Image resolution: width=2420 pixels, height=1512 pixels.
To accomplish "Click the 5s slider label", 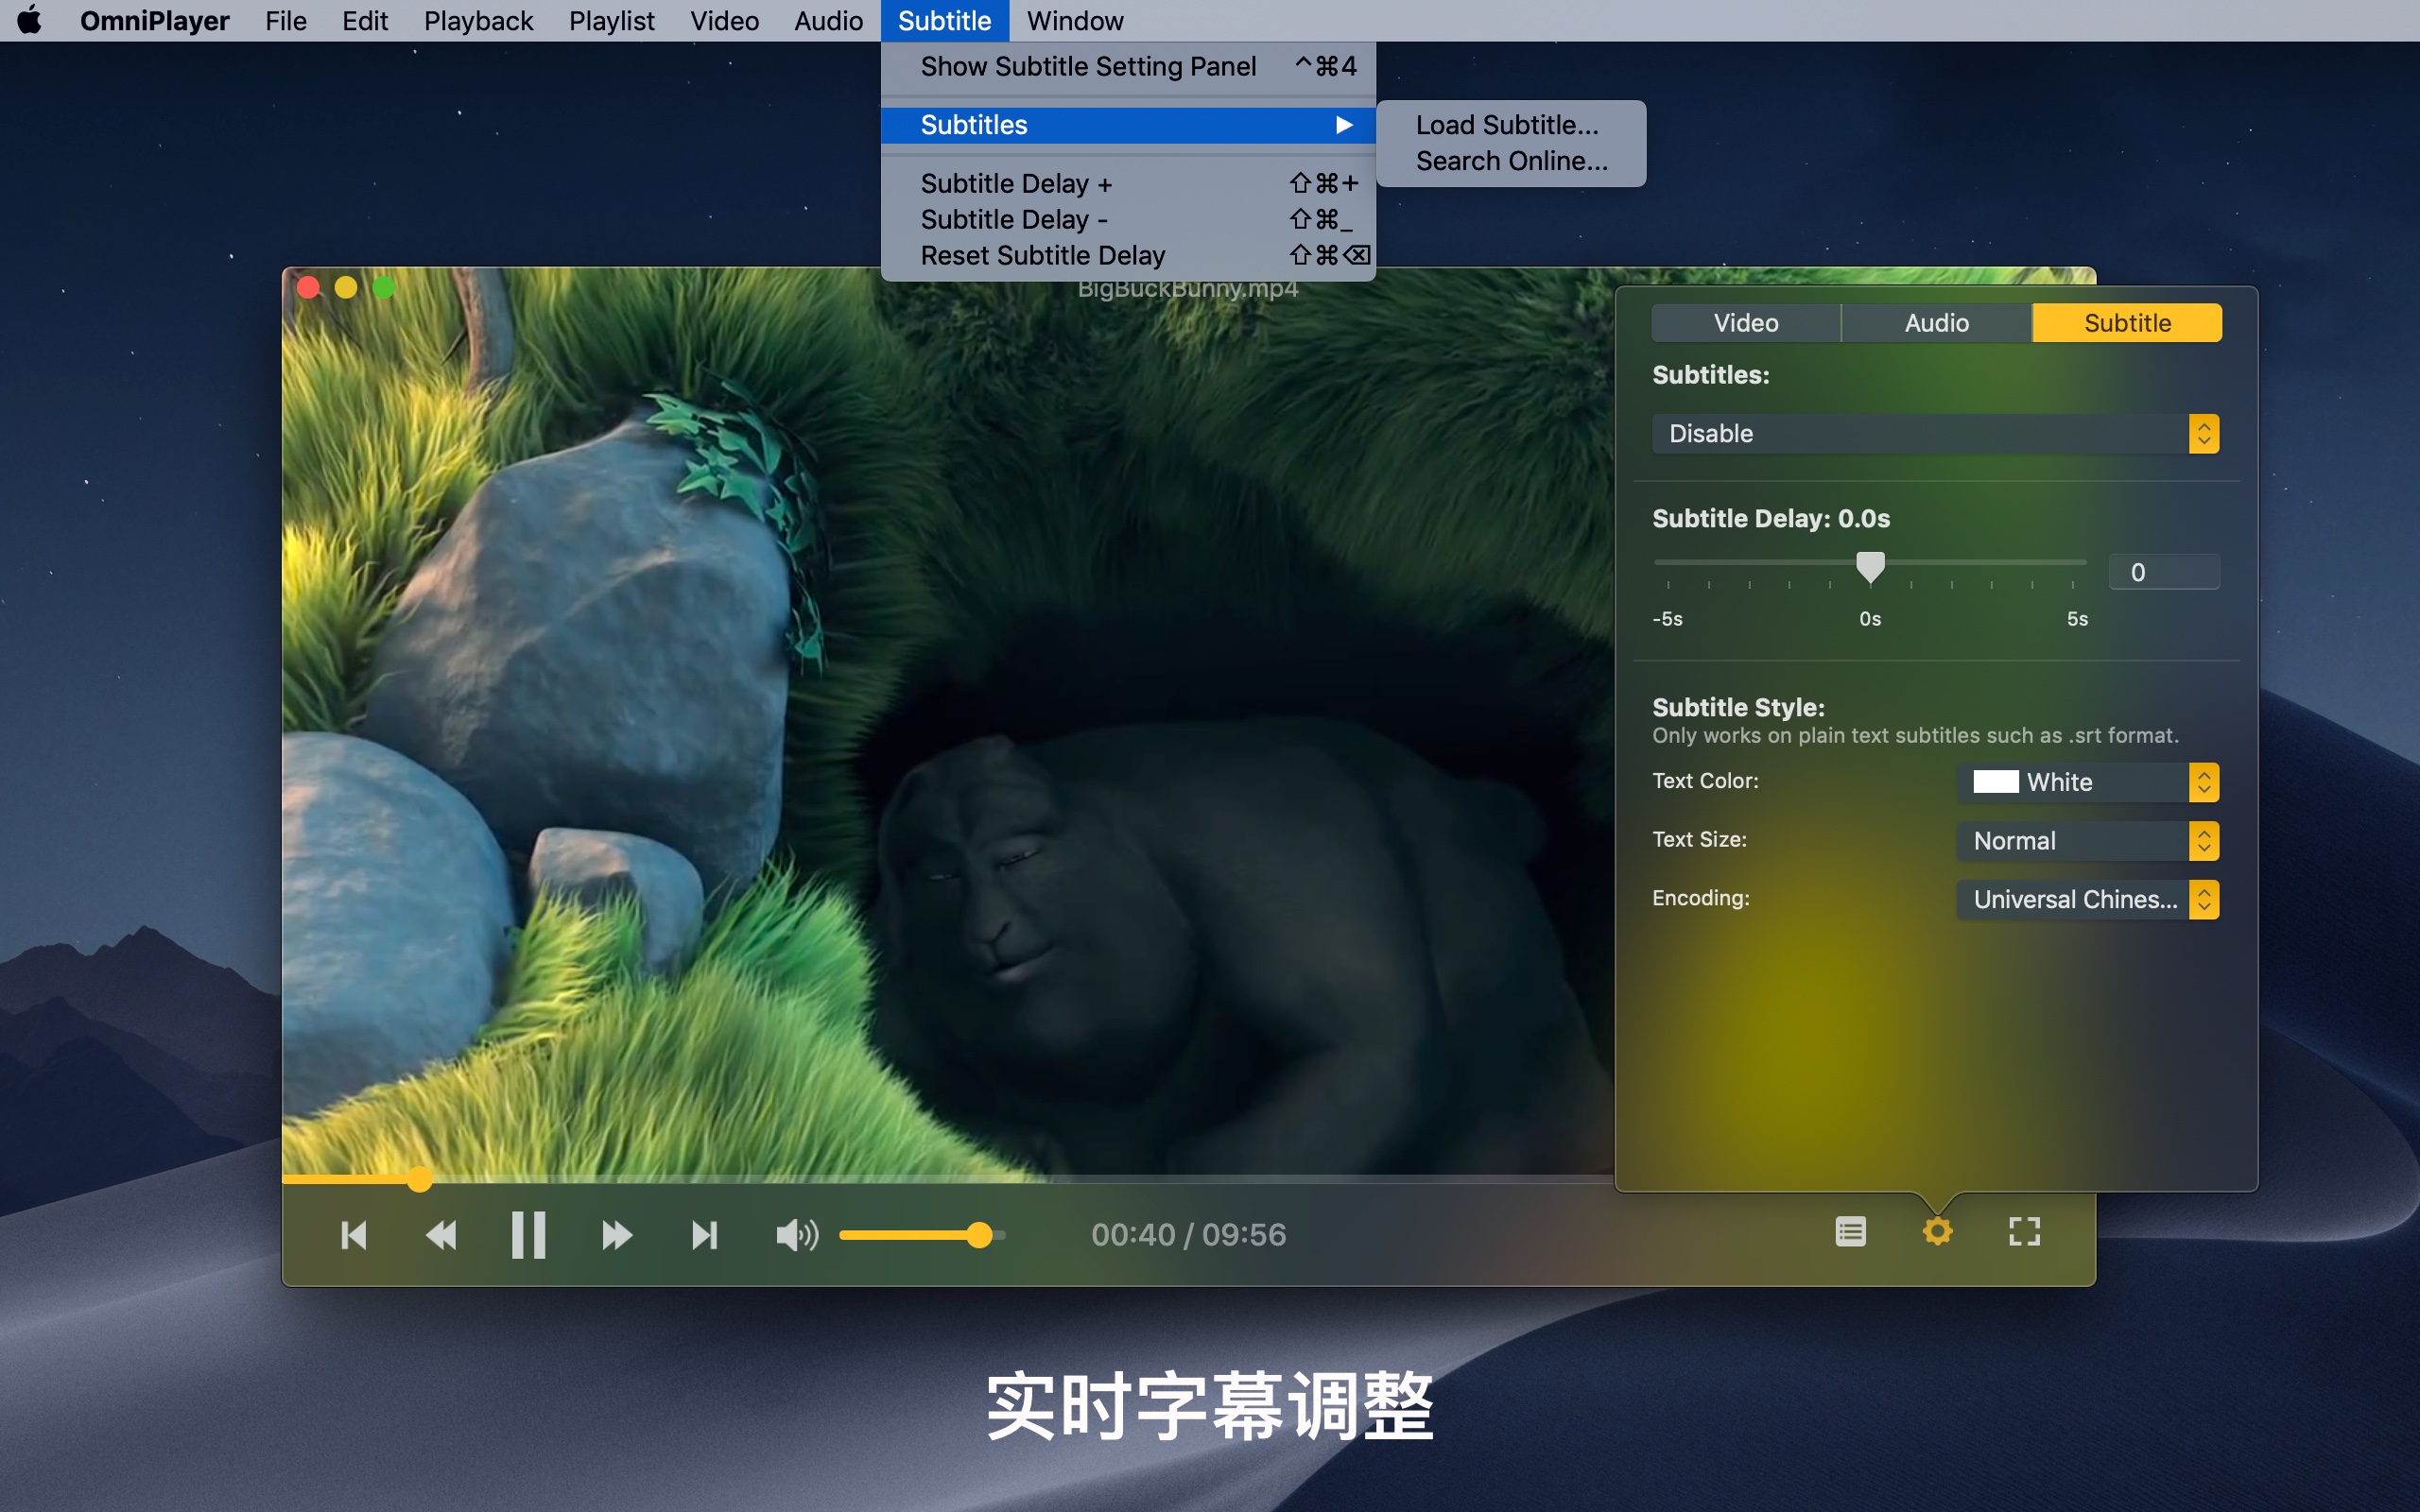I will 2077,619.
